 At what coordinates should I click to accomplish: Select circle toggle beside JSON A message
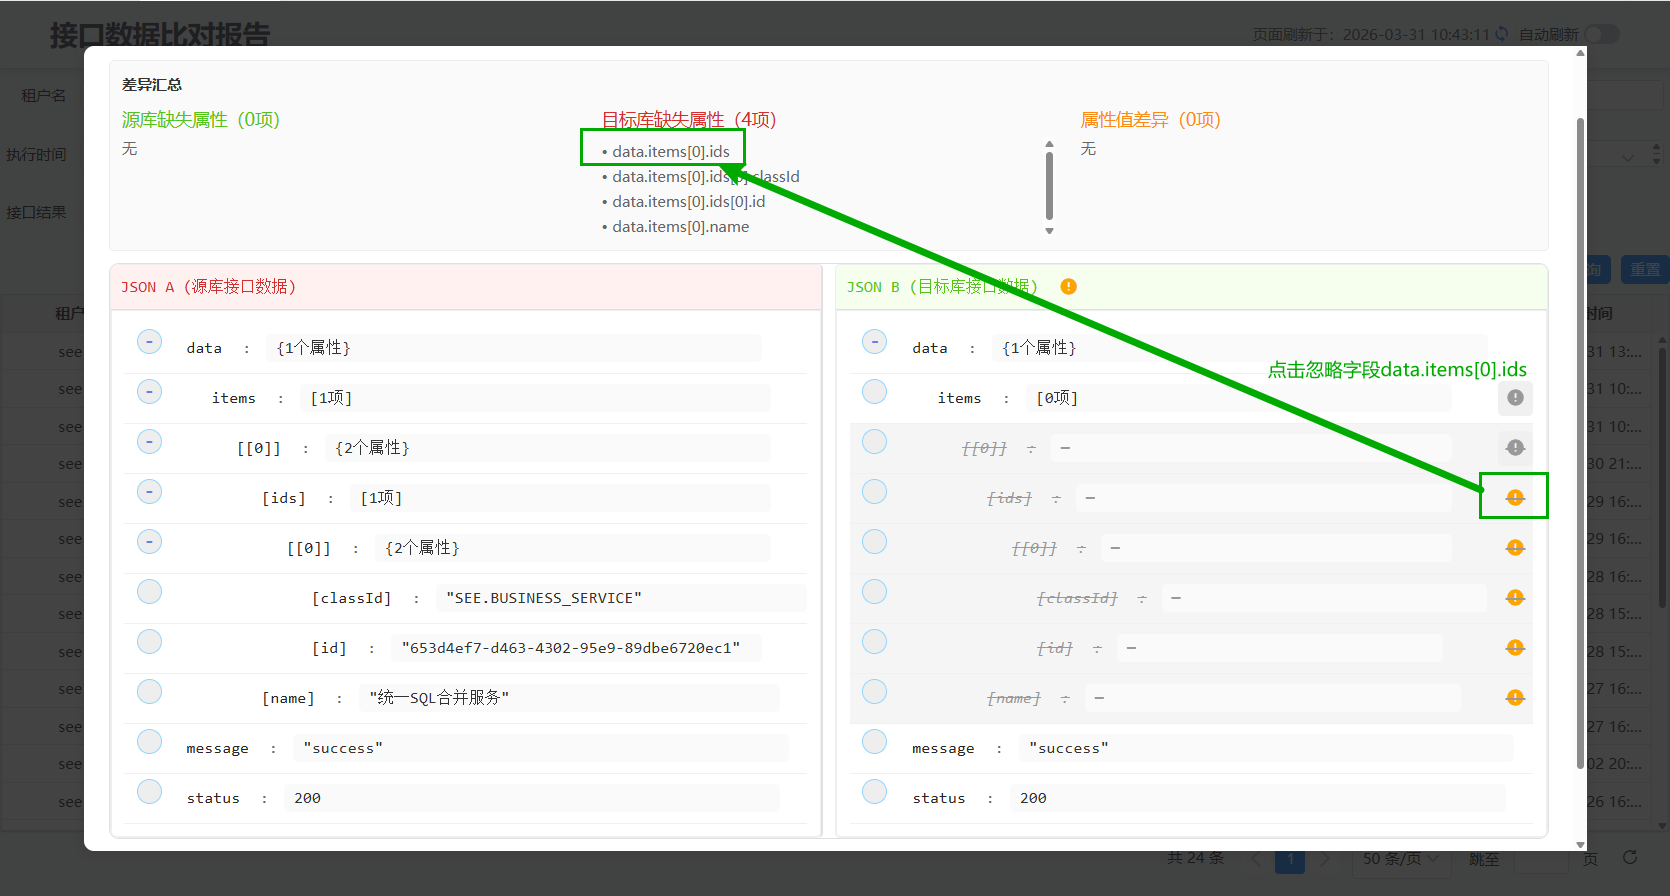(150, 742)
